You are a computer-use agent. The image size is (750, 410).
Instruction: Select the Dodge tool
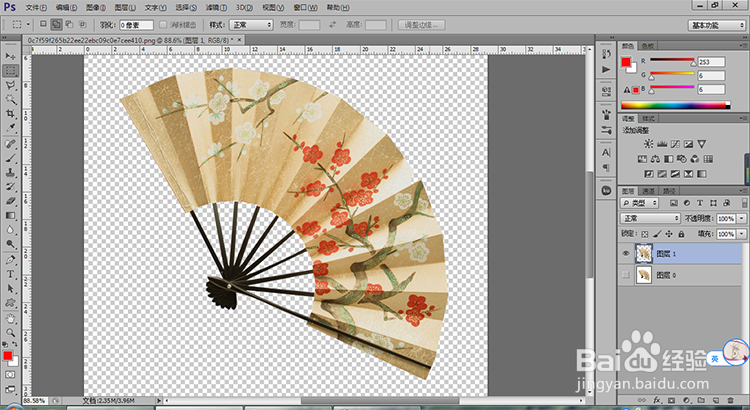[11, 244]
